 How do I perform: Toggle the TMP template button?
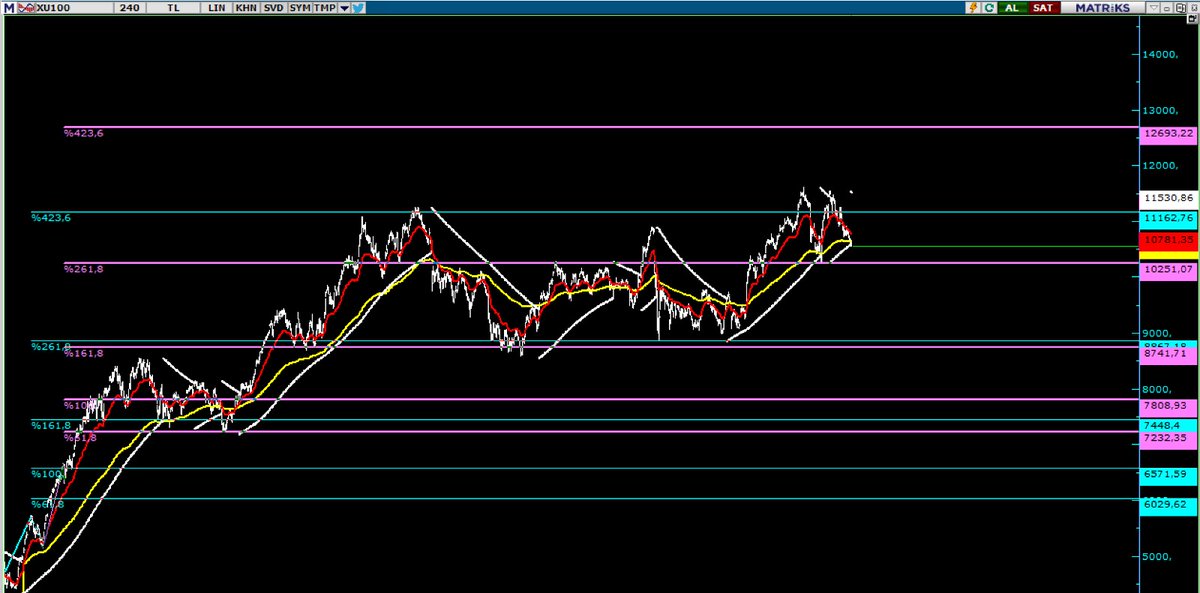325,7
